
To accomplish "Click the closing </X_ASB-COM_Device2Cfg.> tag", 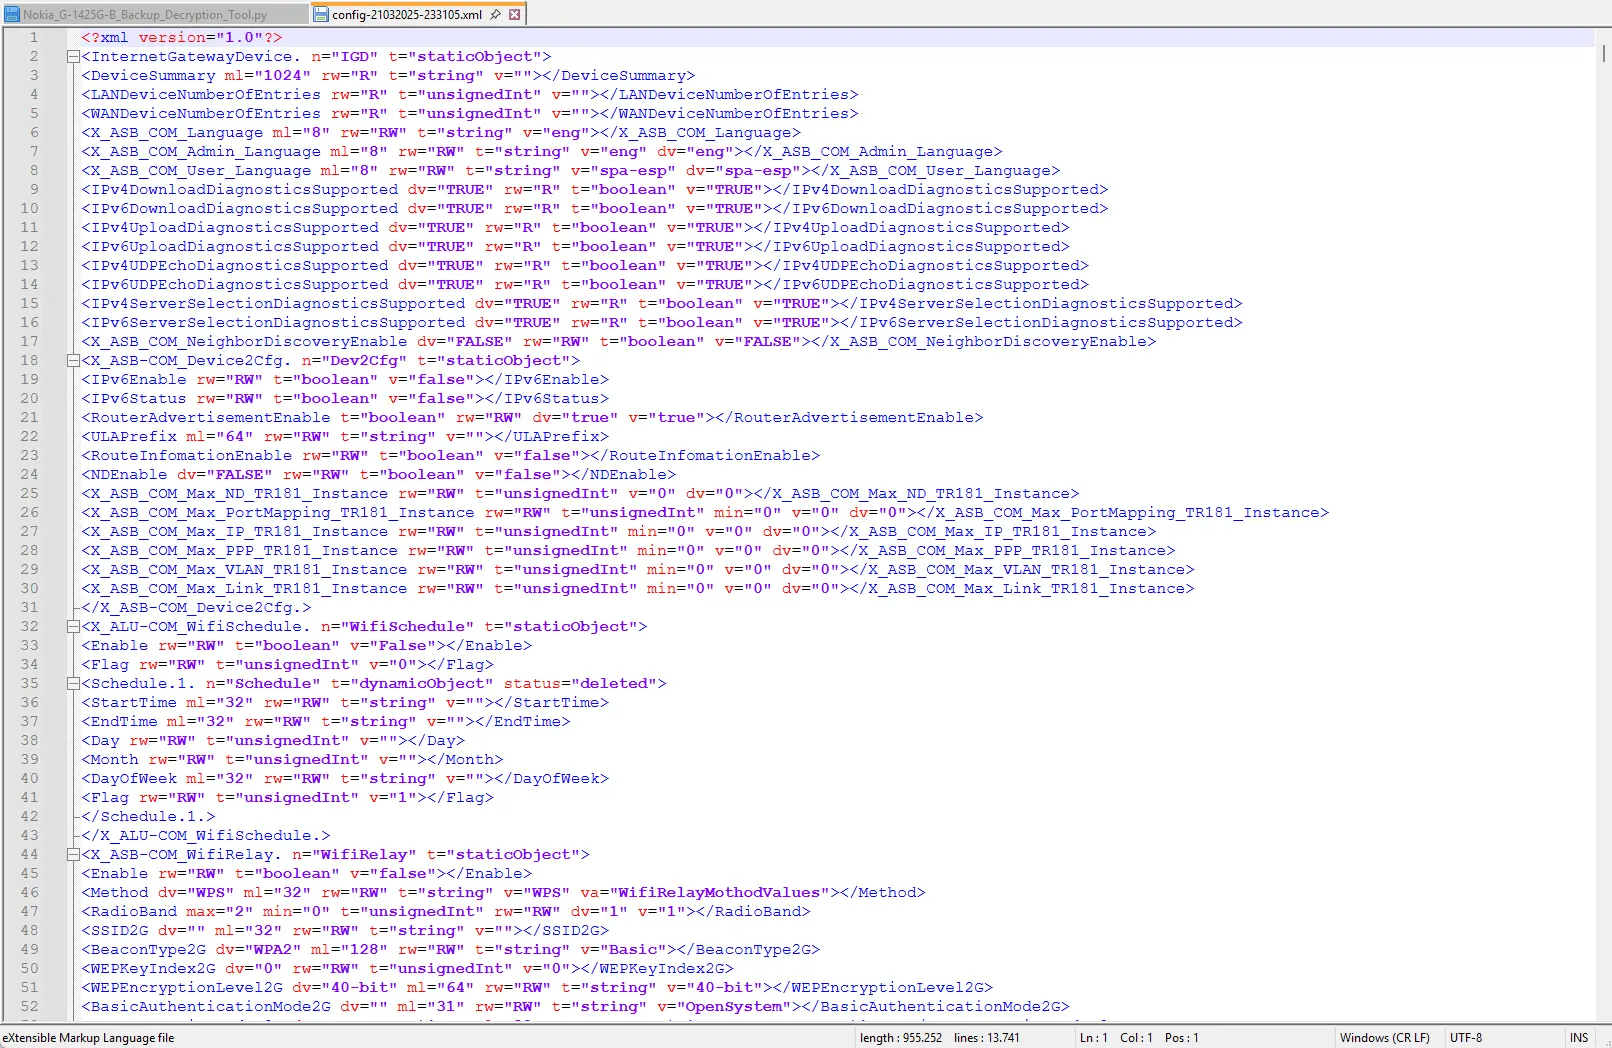I will [196, 608].
